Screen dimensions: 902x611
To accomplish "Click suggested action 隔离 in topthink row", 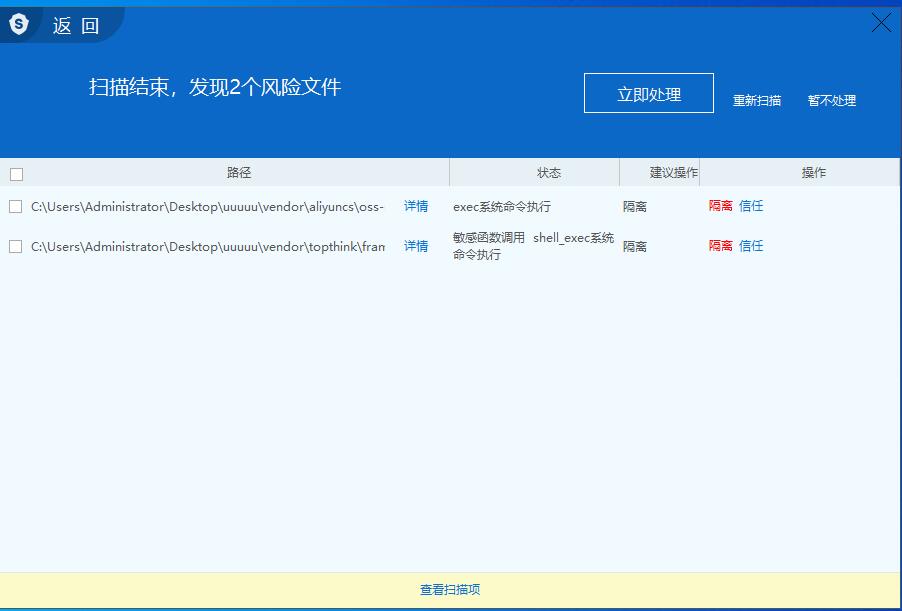I will tap(635, 247).
